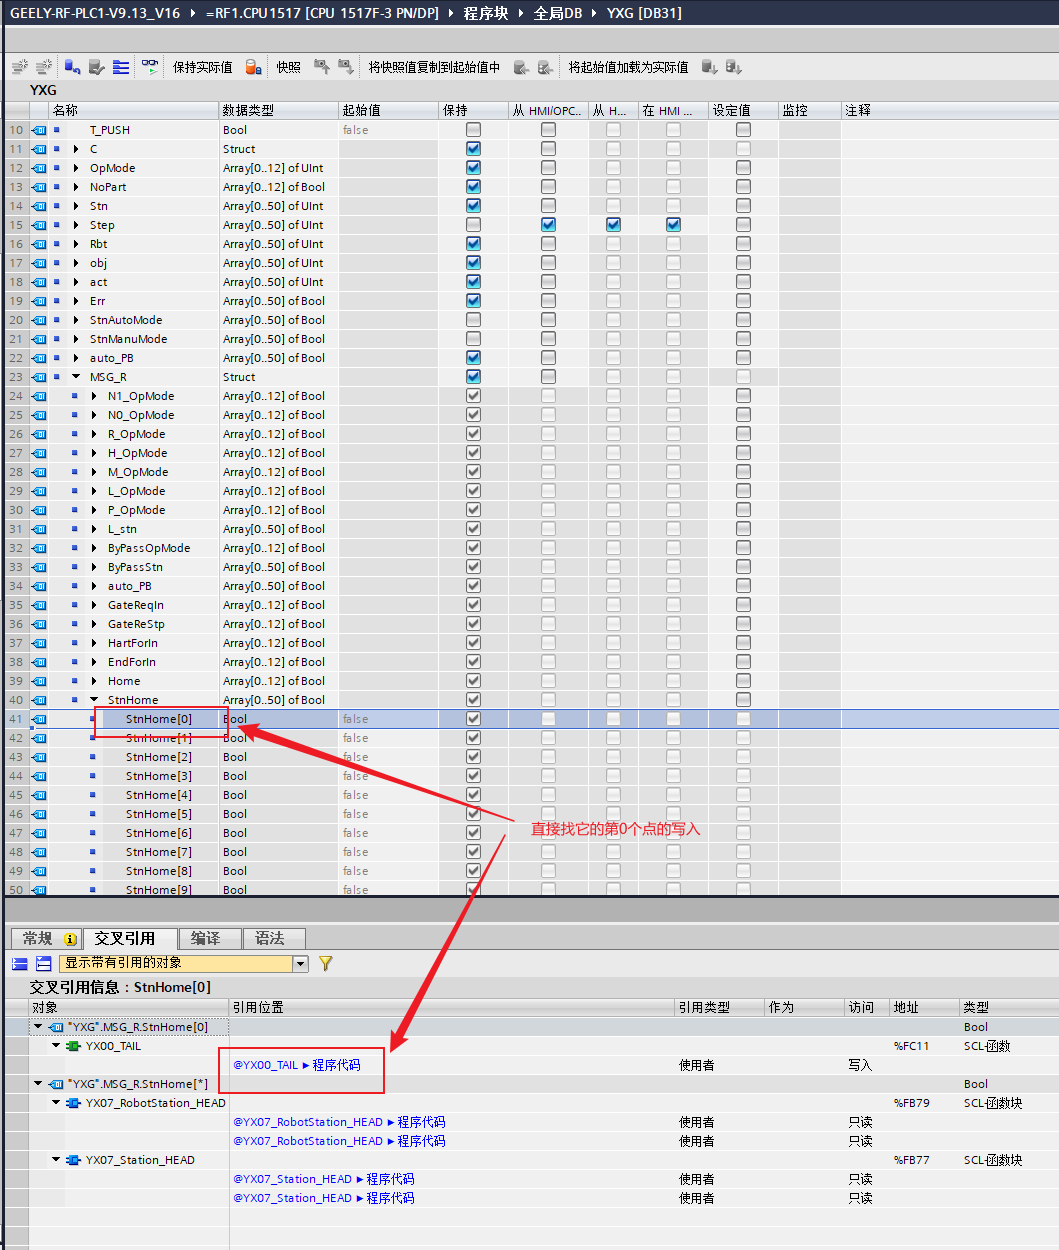Click the tag icon on row 10

(40, 130)
